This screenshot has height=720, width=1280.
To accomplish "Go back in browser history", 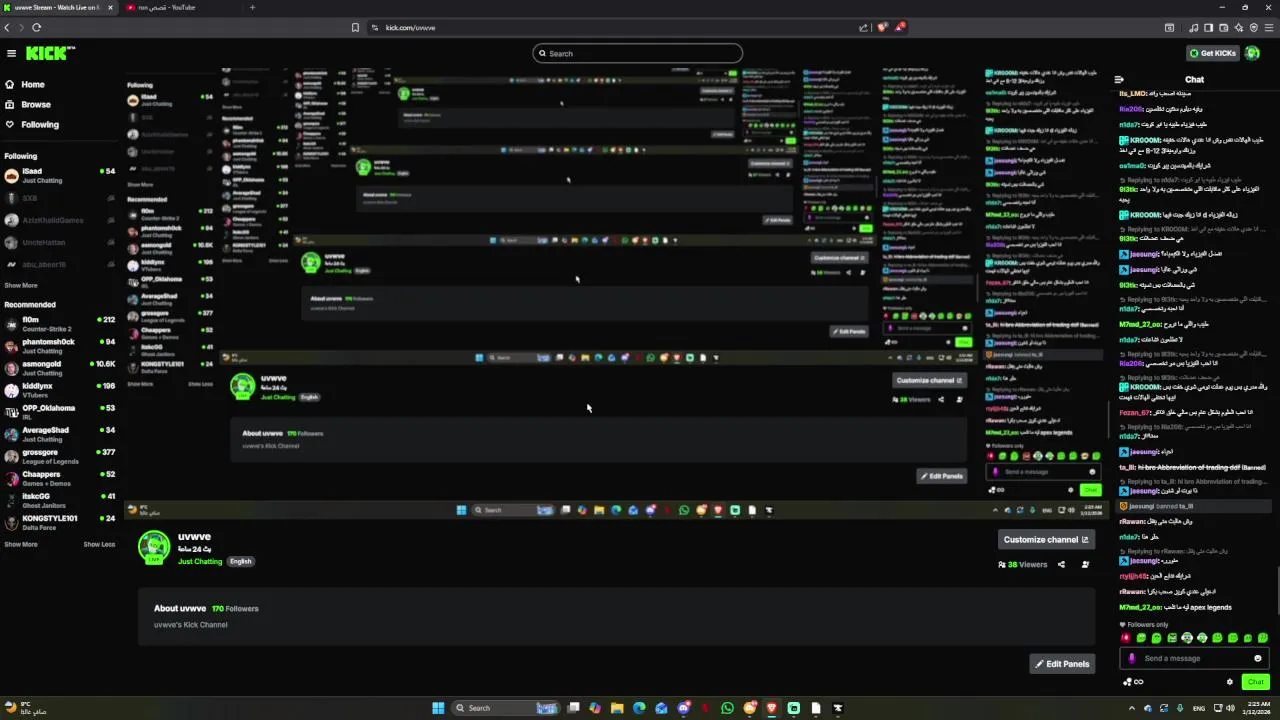I will 7,27.
